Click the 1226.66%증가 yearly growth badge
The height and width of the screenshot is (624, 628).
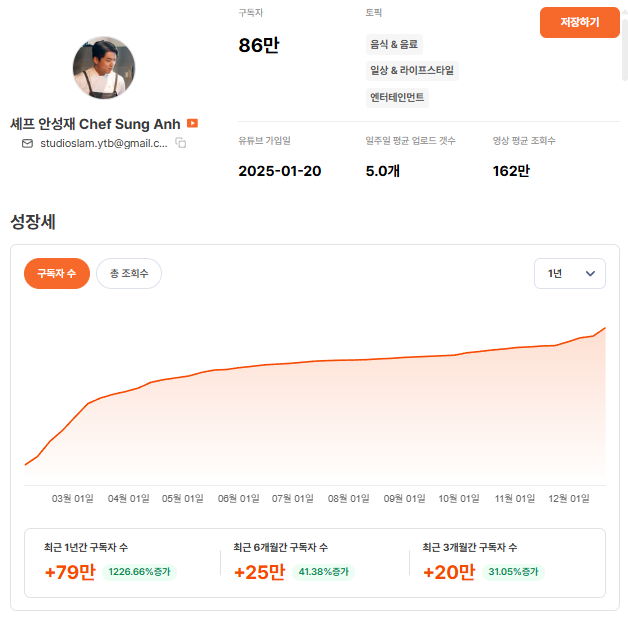pyautogui.click(x=139, y=572)
